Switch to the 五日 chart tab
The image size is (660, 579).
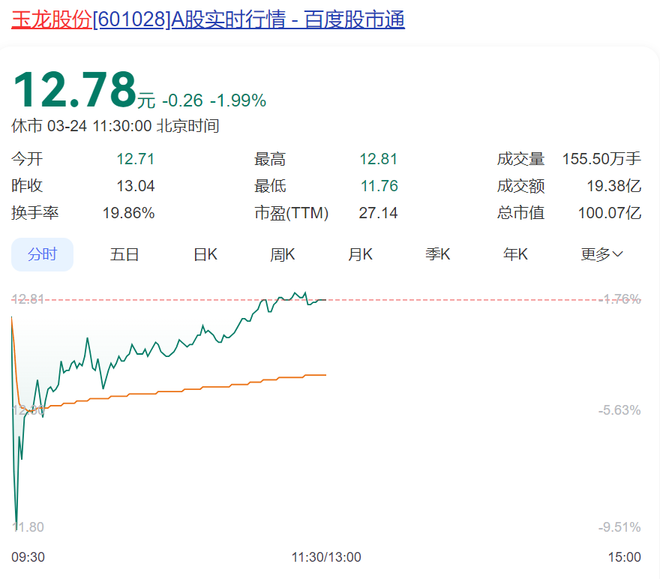pyautogui.click(x=125, y=255)
